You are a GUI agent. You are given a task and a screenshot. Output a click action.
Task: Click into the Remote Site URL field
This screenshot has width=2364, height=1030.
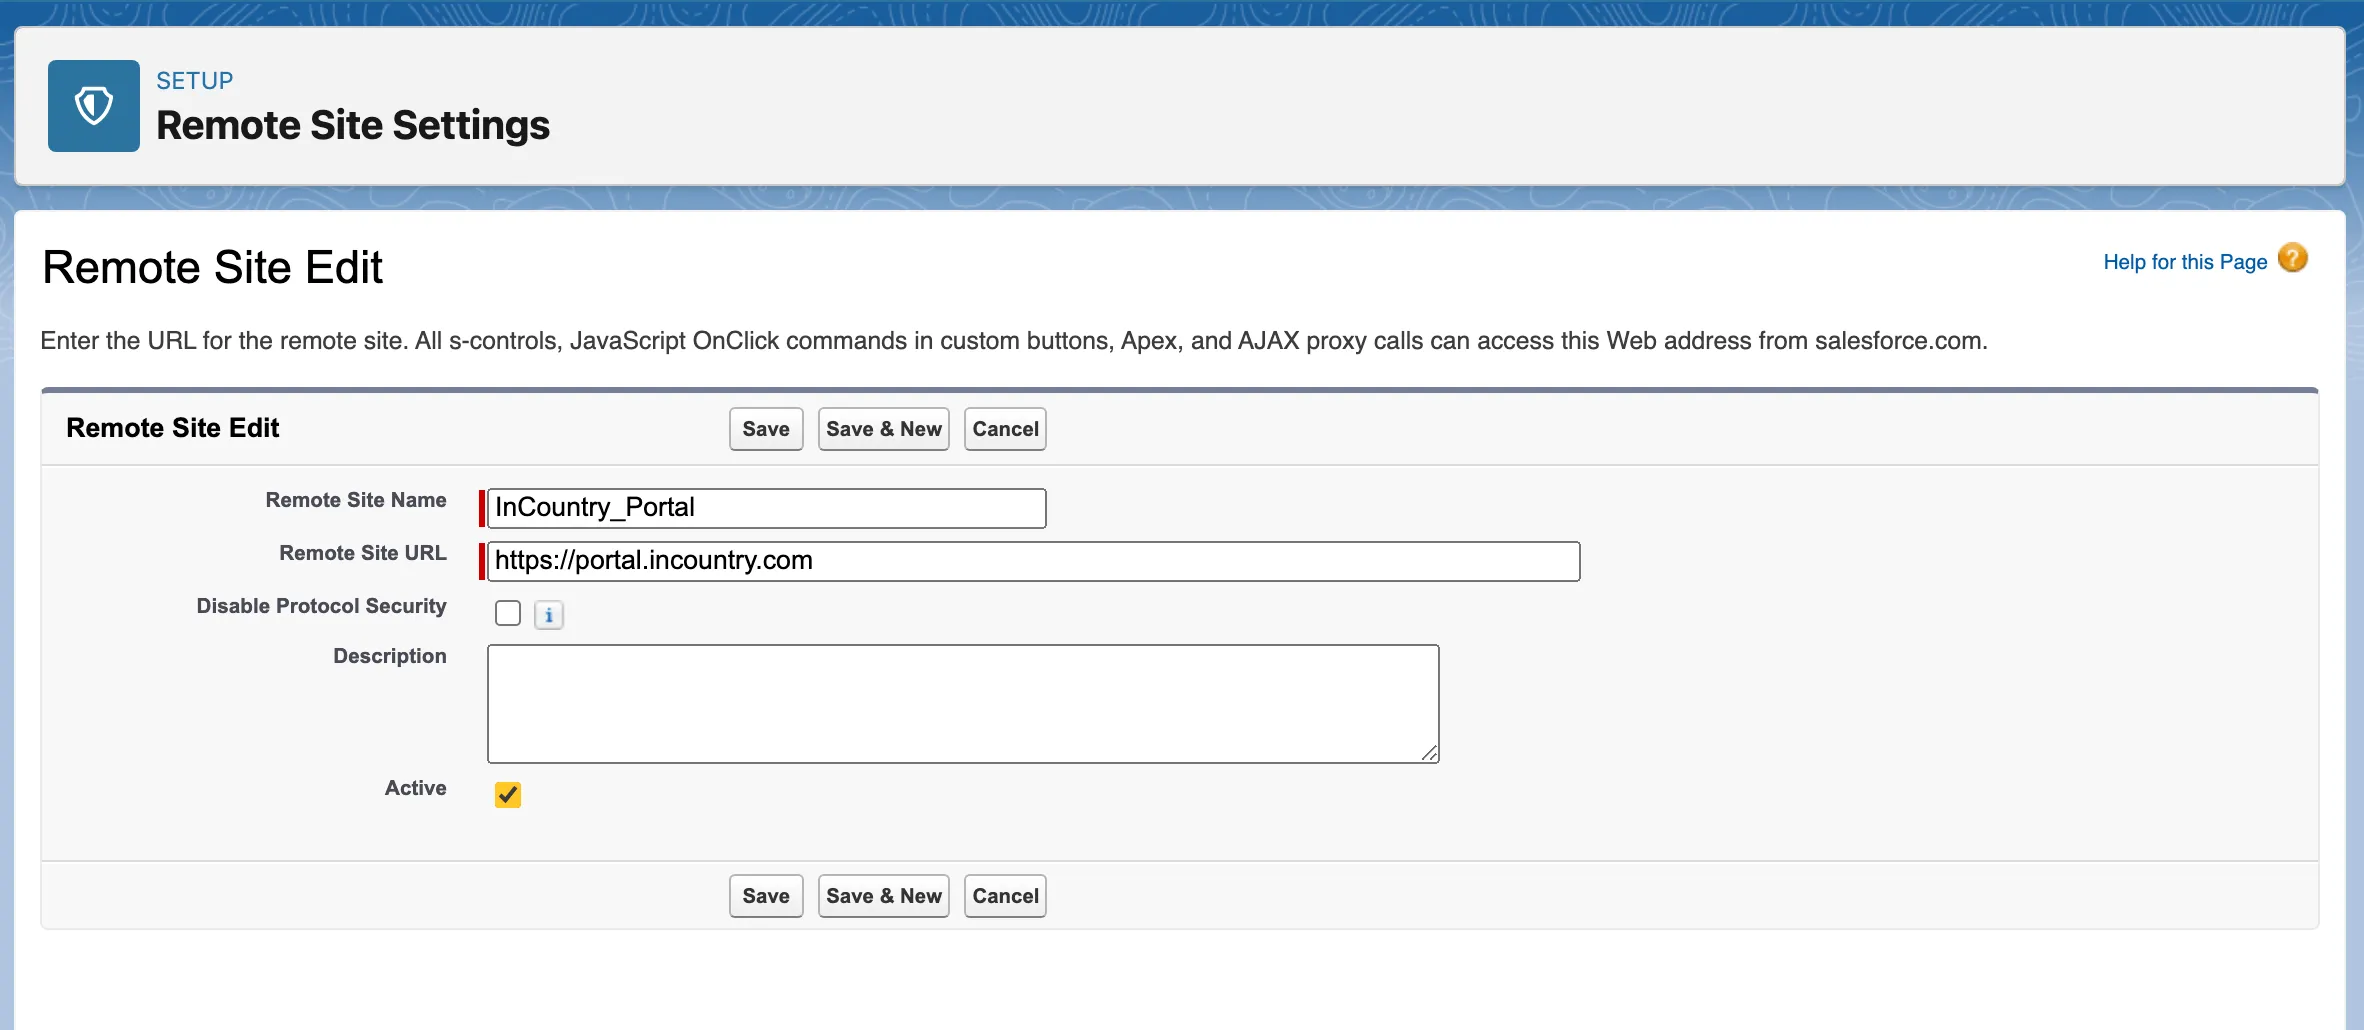(x=1032, y=561)
